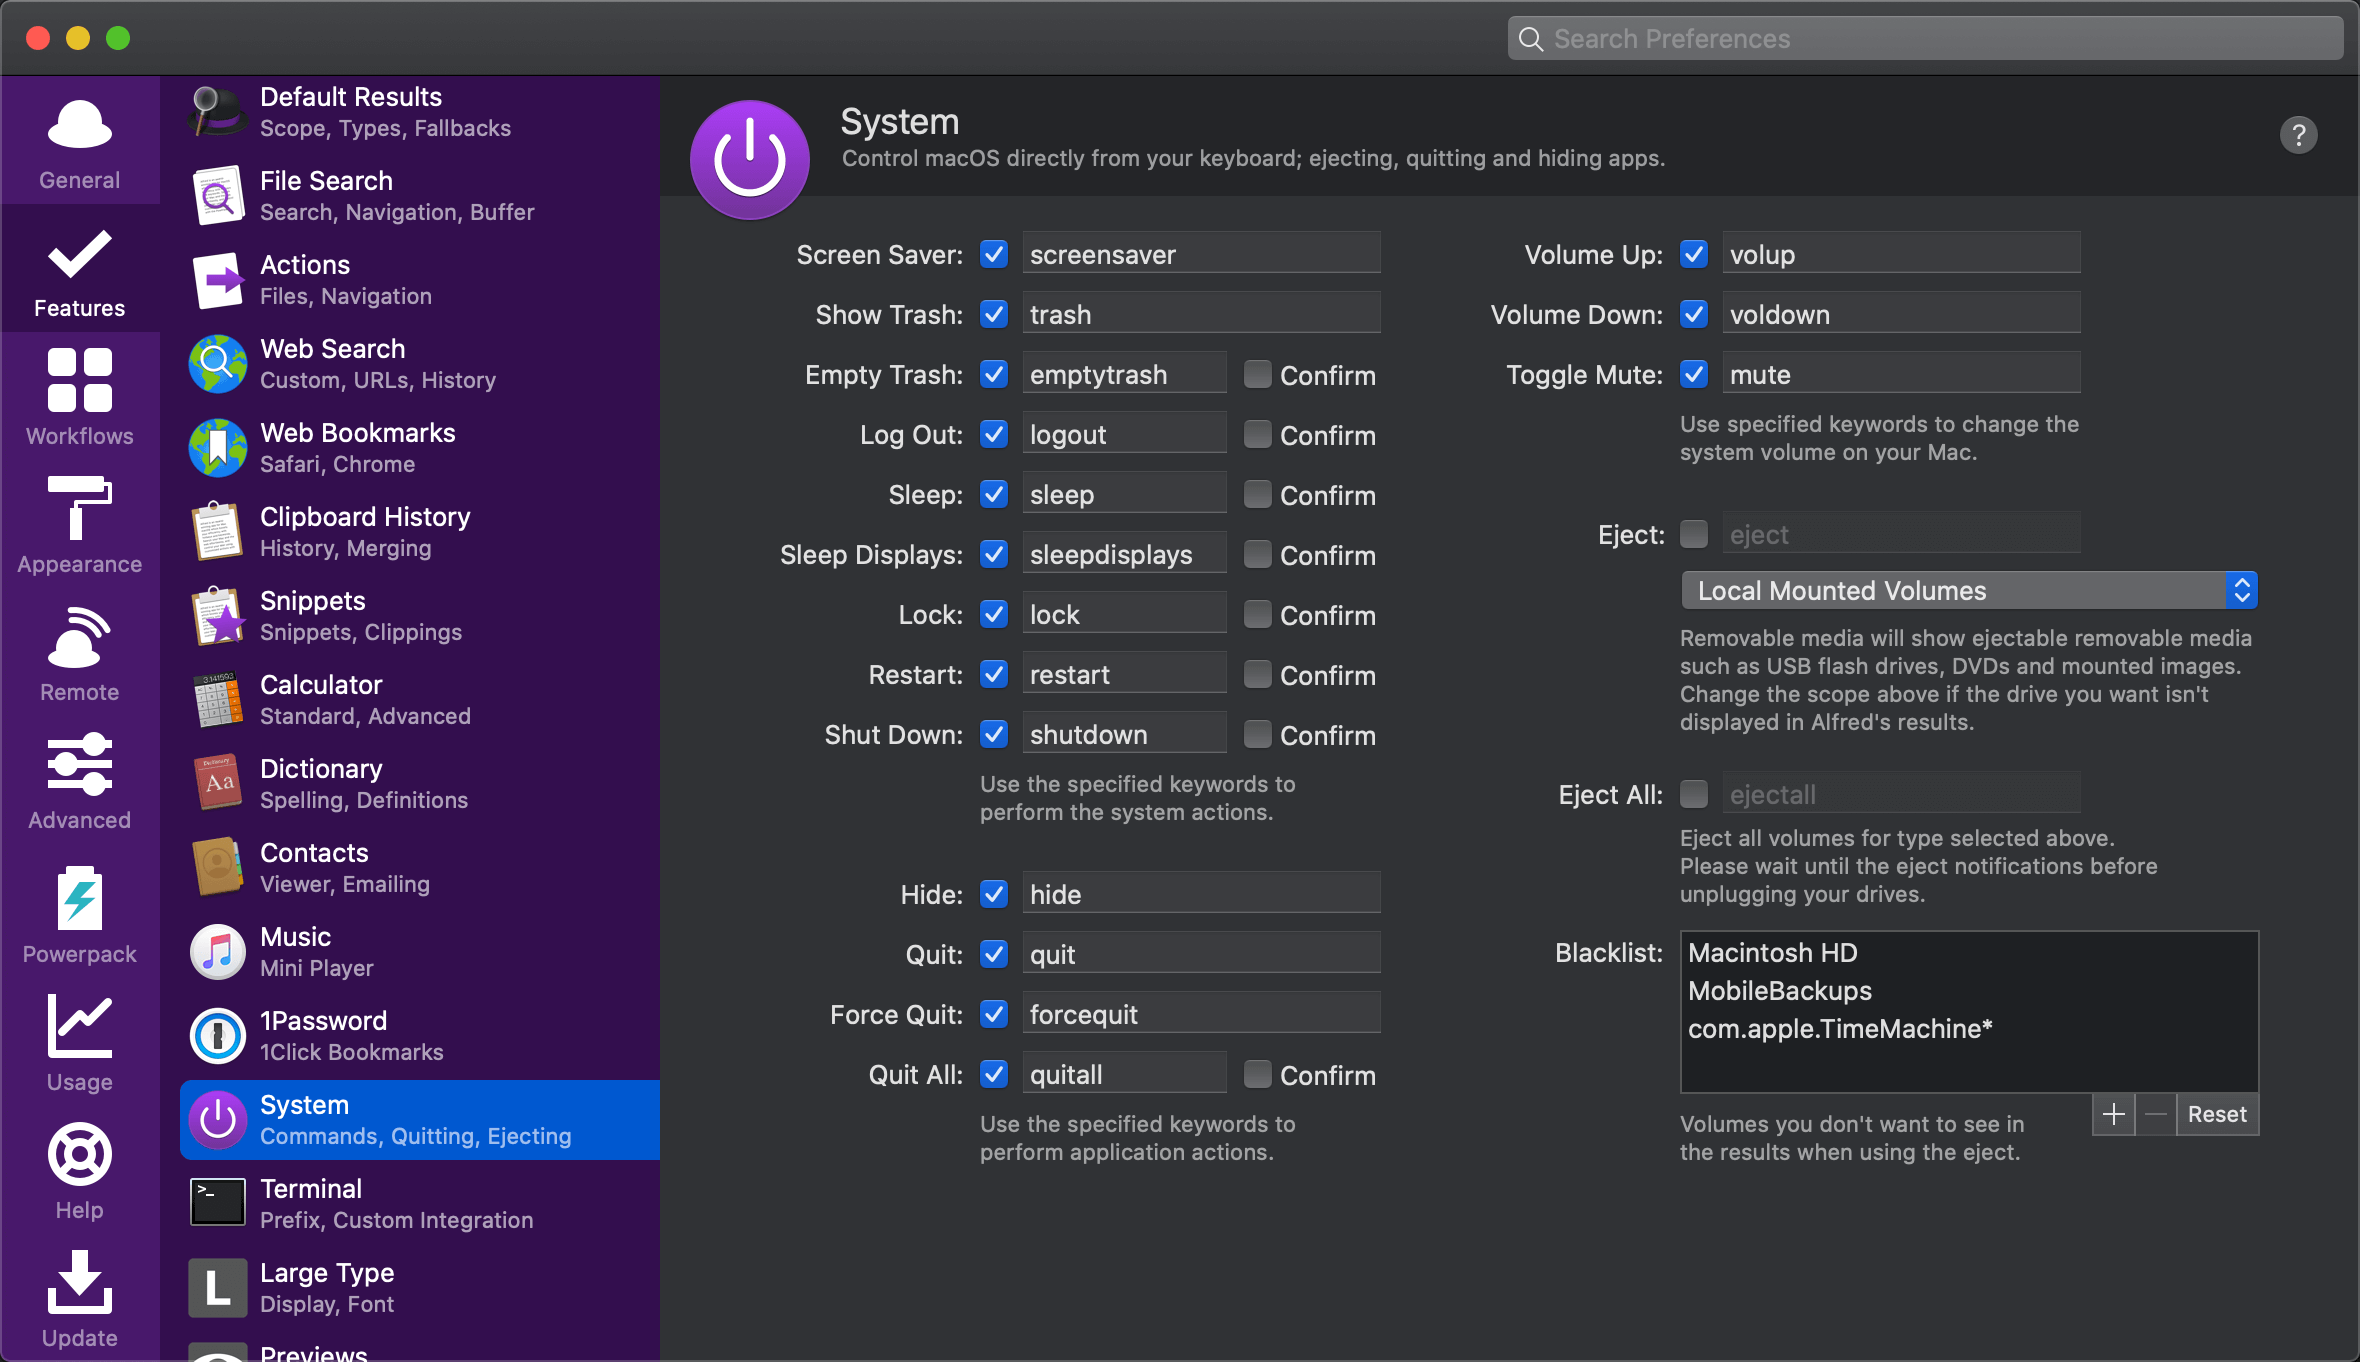The height and width of the screenshot is (1362, 2360).
Task: Select Calculator feature
Action: click(420, 700)
